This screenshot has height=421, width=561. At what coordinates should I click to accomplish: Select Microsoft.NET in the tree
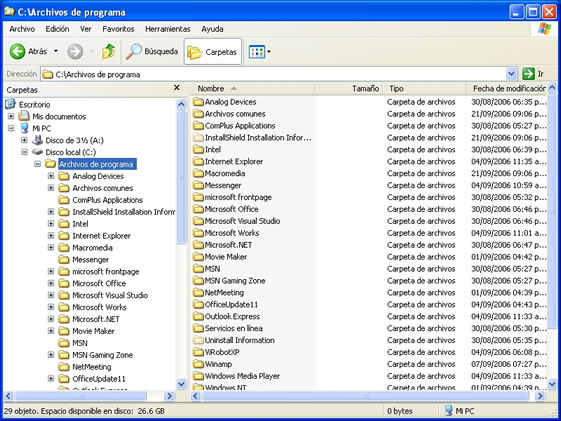pyautogui.click(x=96, y=319)
